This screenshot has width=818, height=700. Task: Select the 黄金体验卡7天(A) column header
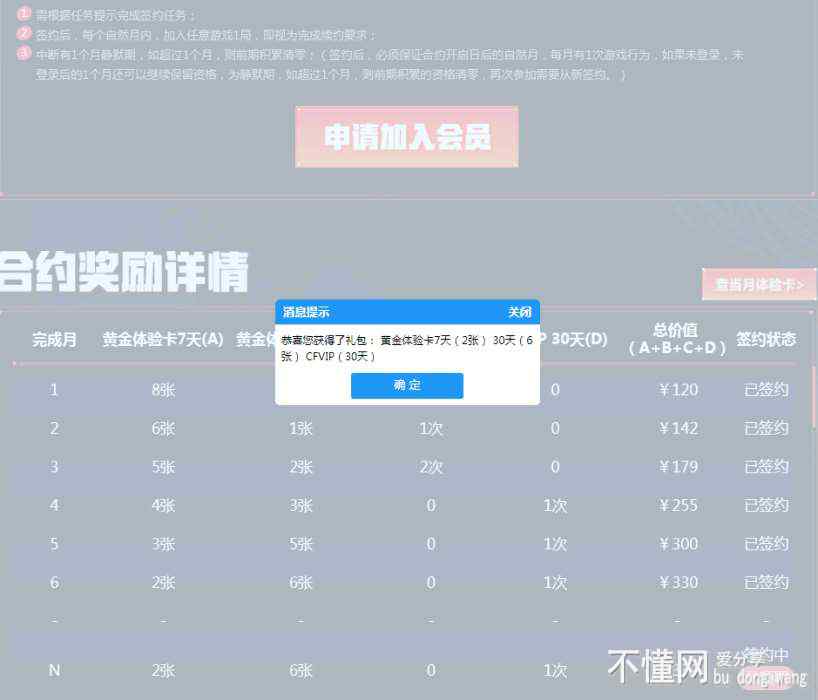tap(163, 340)
